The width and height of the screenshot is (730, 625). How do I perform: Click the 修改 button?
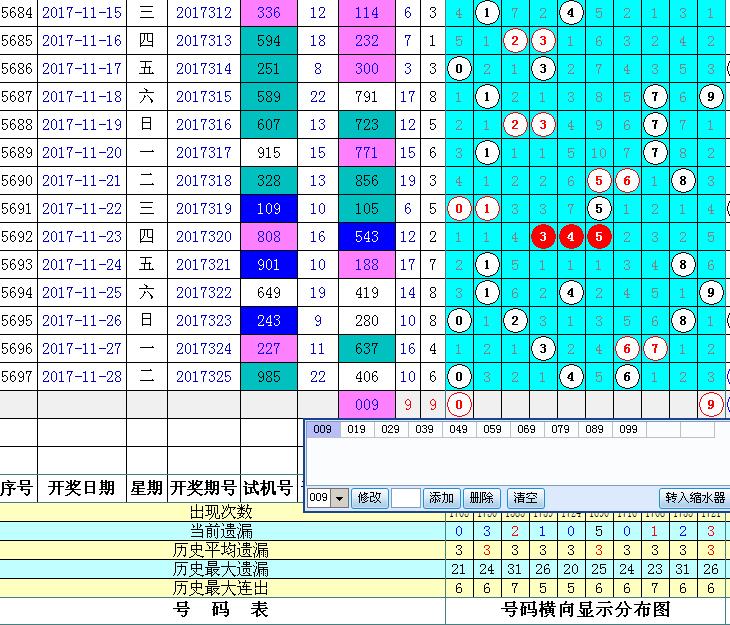370,498
